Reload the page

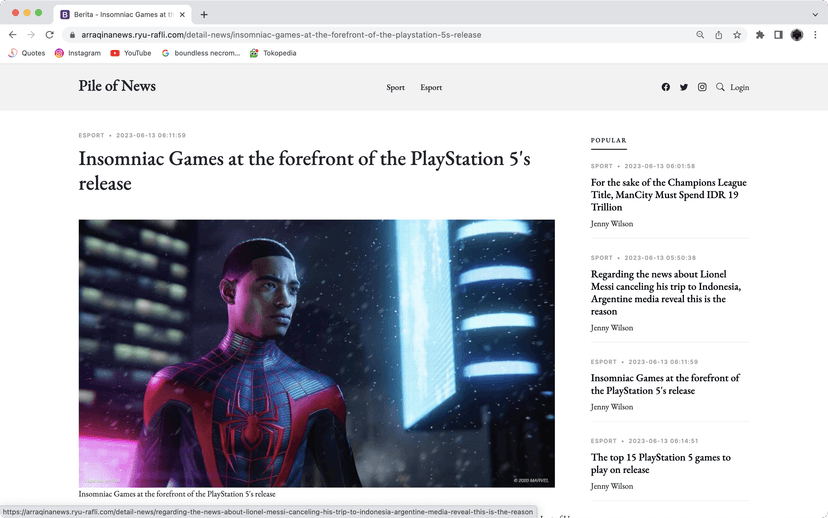[x=49, y=34]
